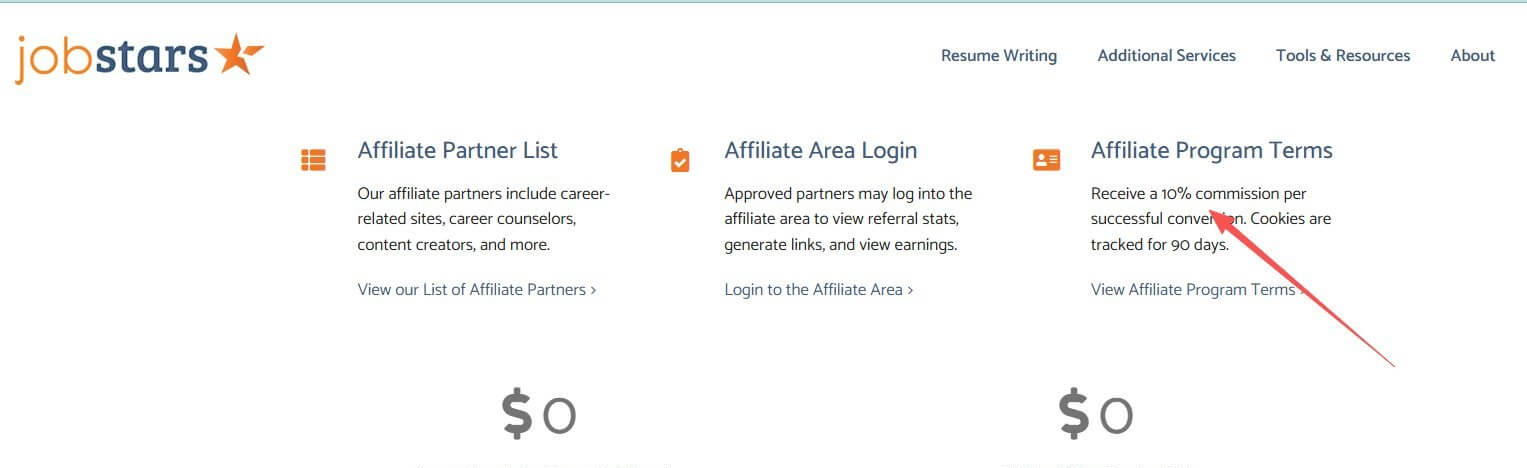
Task: Follow the View our List of Affiliate Partners link
Action: coord(477,290)
